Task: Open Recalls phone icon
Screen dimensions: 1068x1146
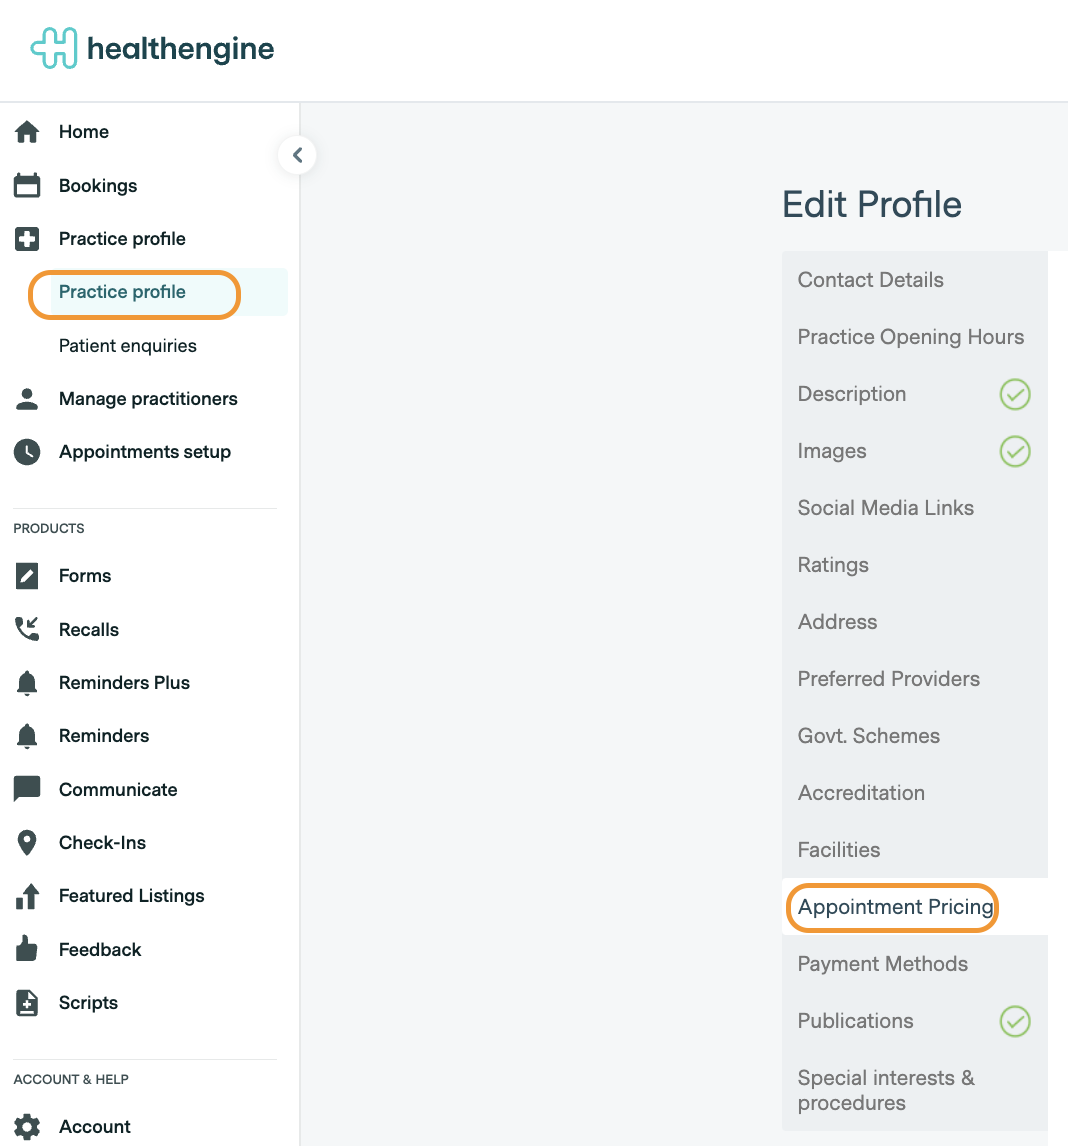Action: pyautogui.click(x=27, y=629)
